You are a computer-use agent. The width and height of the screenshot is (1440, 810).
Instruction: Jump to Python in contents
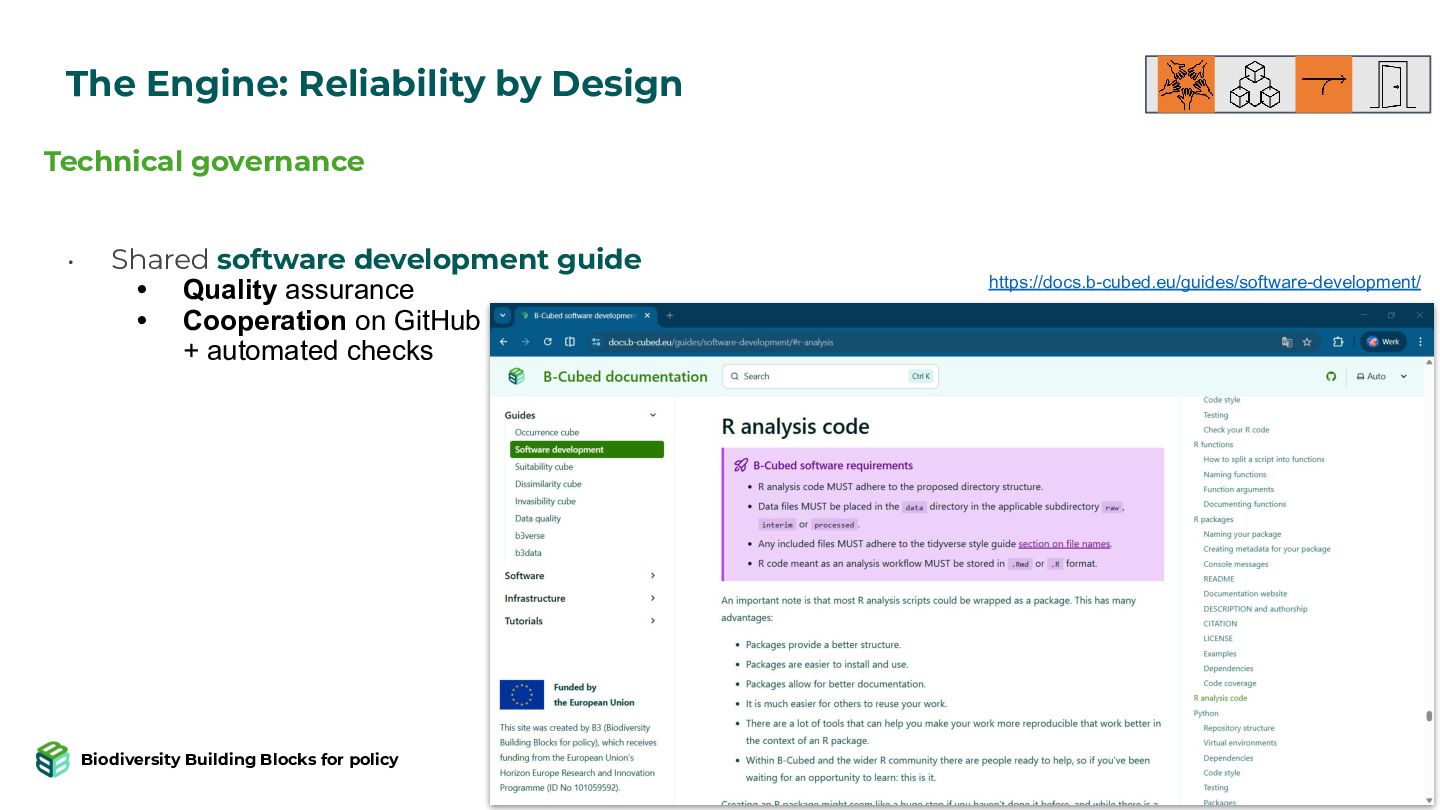coord(1206,713)
